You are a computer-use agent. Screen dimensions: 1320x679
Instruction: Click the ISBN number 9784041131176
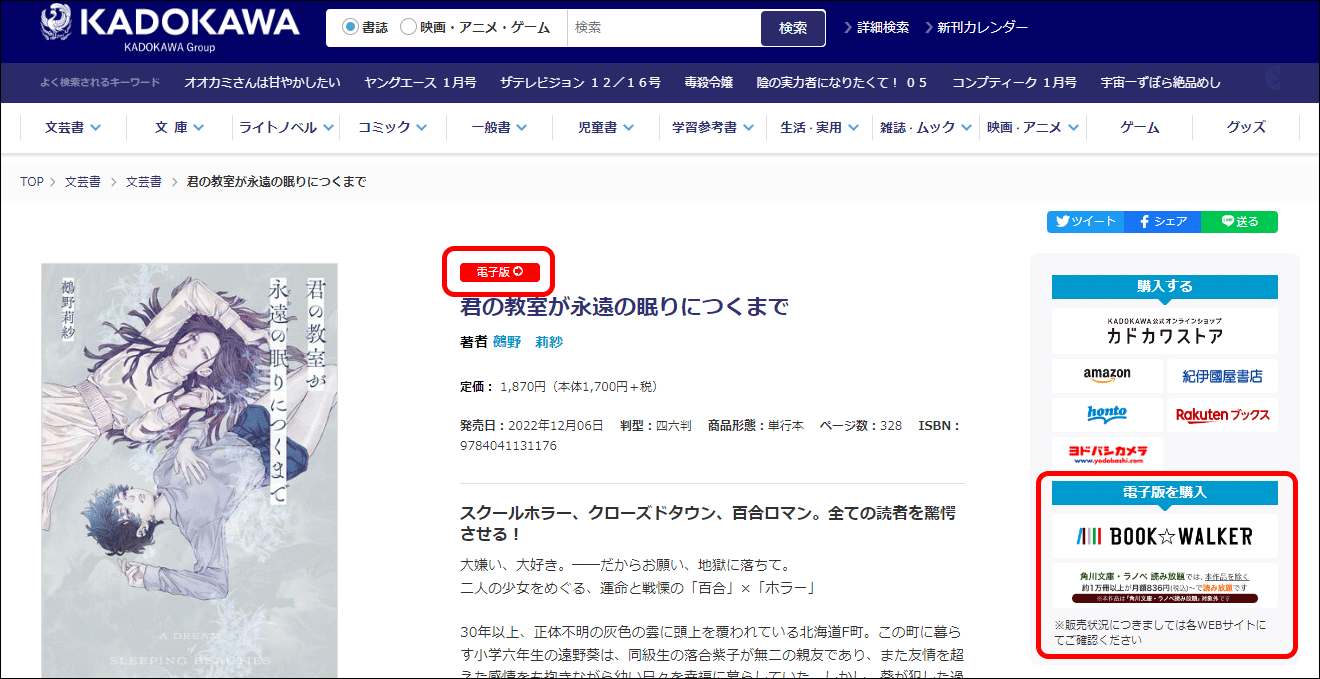click(508, 445)
